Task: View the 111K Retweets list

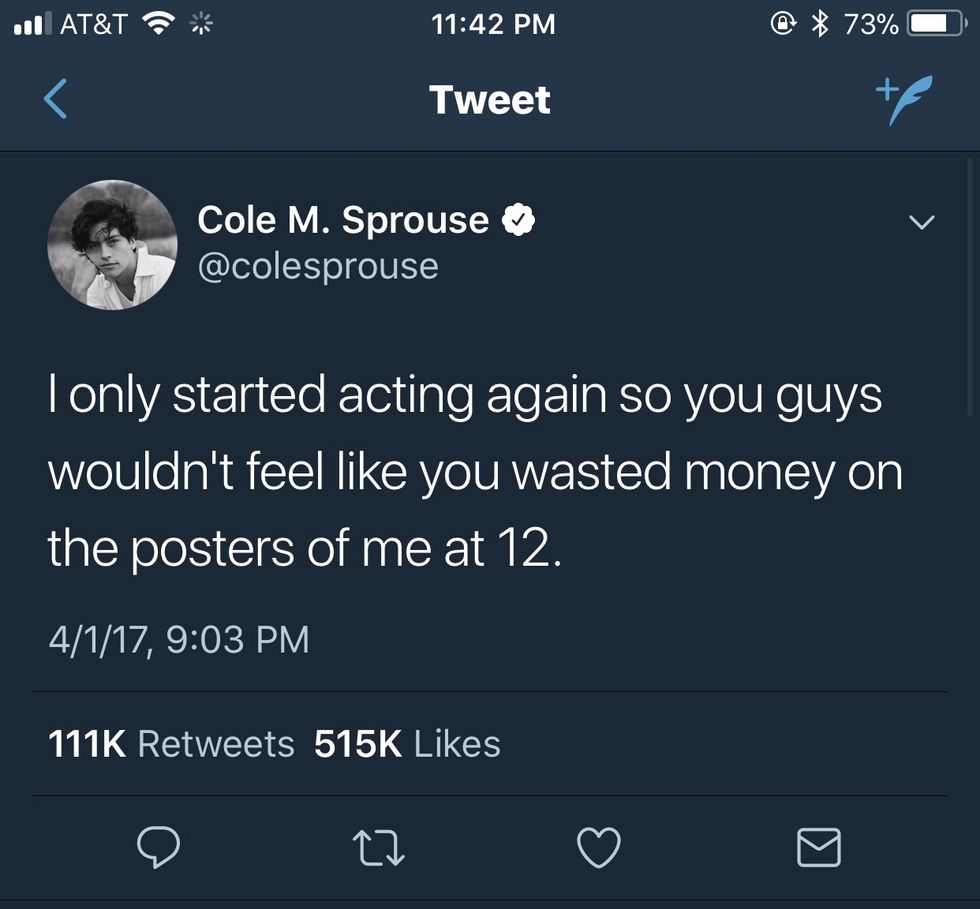Action: 171,744
